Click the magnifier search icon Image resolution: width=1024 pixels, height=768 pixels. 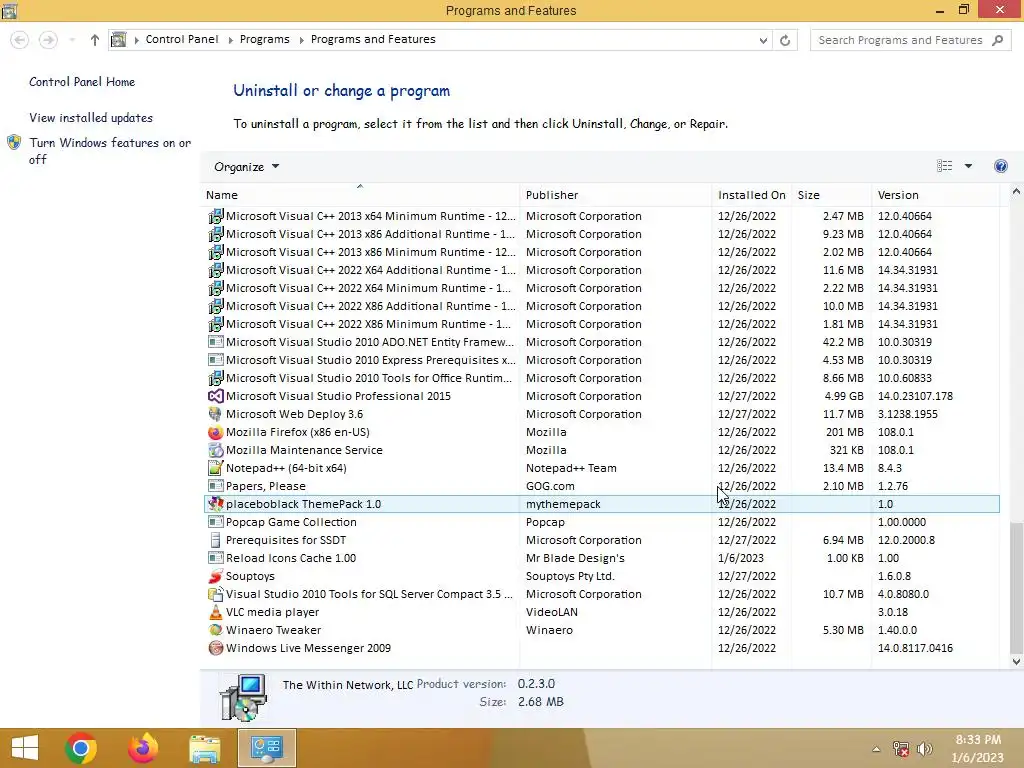997,40
